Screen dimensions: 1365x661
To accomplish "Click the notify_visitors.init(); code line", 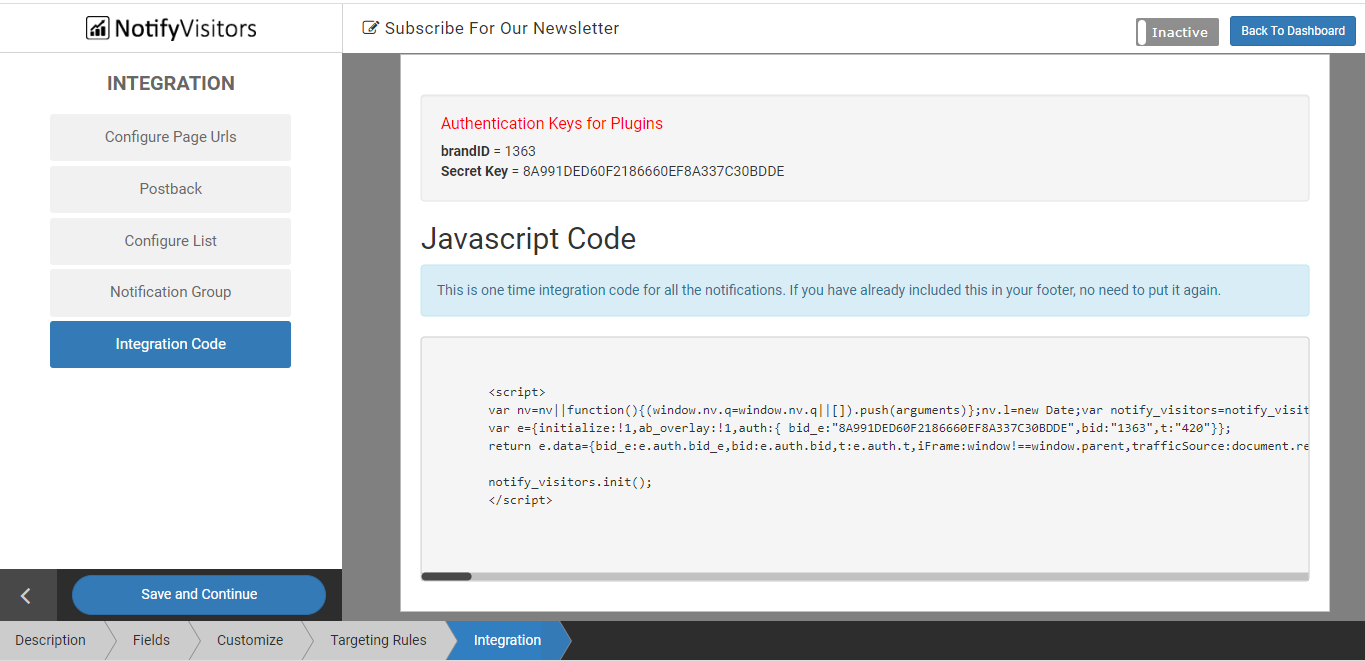I will click(570, 482).
